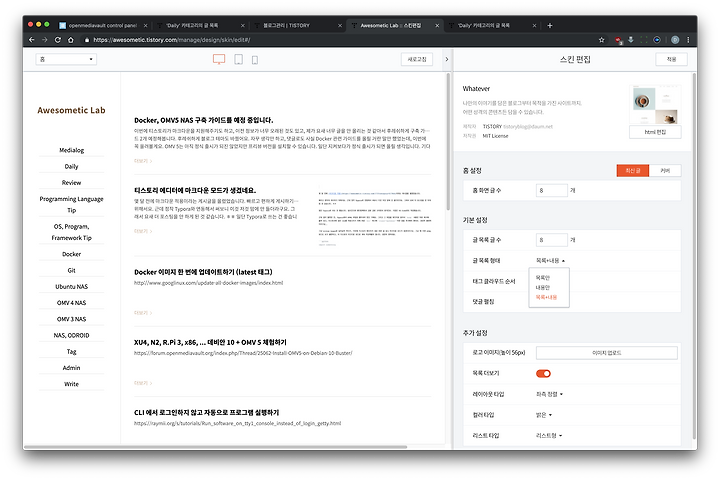Screen dimensions: 720x480
Task: Close the 블로그관리 TISTORY tab
Action: (x=340, y=26)
